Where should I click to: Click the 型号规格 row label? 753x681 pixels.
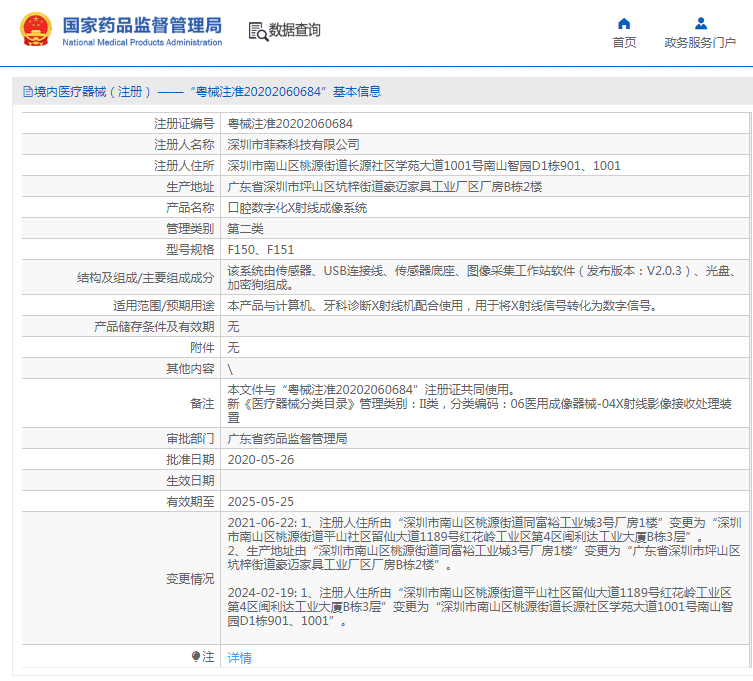(190, 250)
